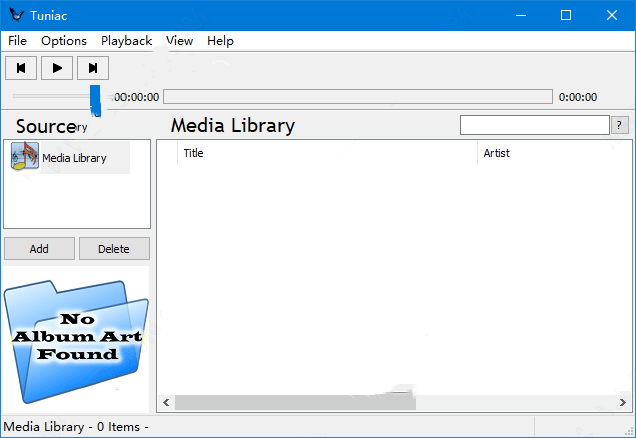Open the Playback menu
Image resolution: width=636 pixels, height=438 pixels.
click(126, 41)
